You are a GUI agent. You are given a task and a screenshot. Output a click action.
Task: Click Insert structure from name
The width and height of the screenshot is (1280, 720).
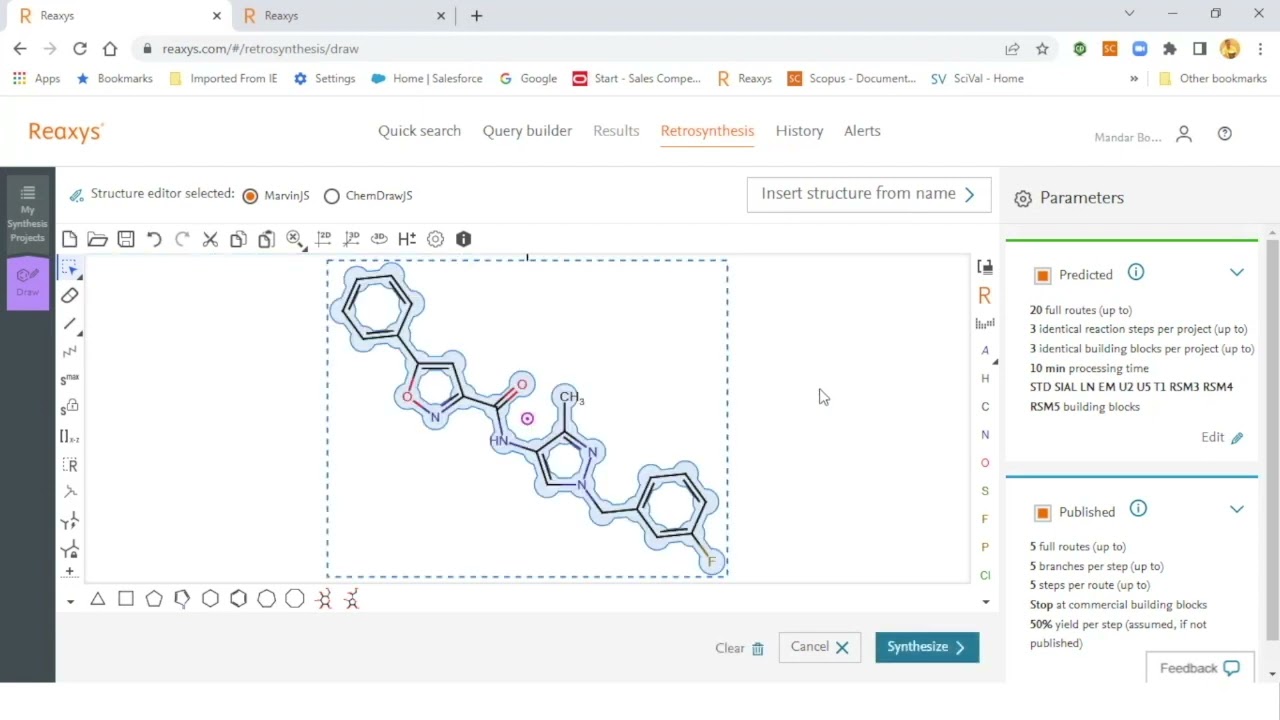pos(869,194)
